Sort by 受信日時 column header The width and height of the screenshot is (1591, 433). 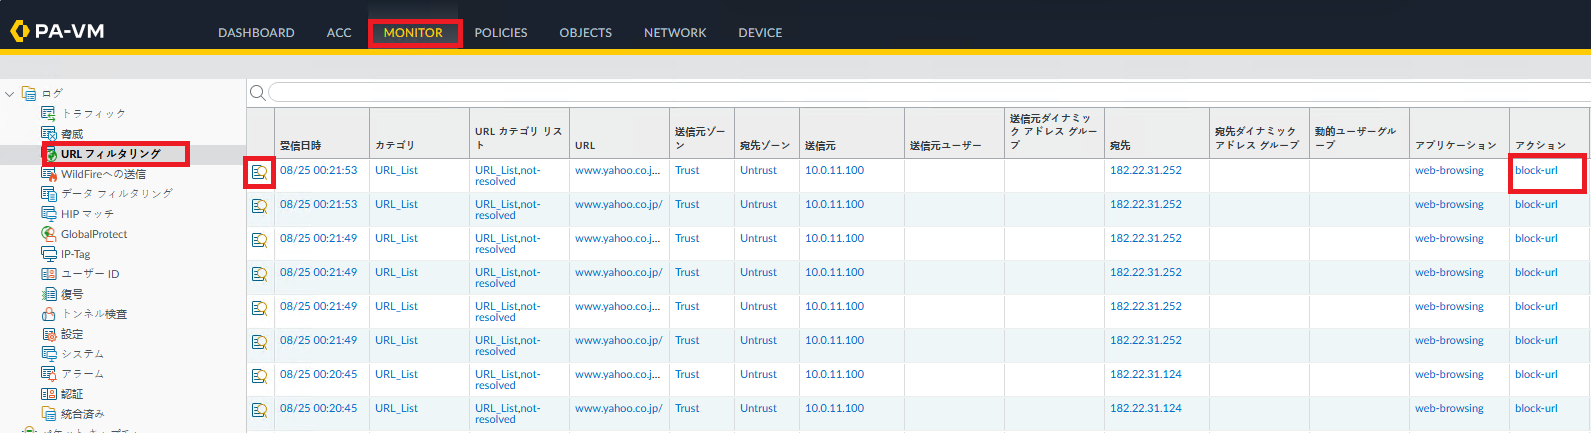(x=301, y=146)
